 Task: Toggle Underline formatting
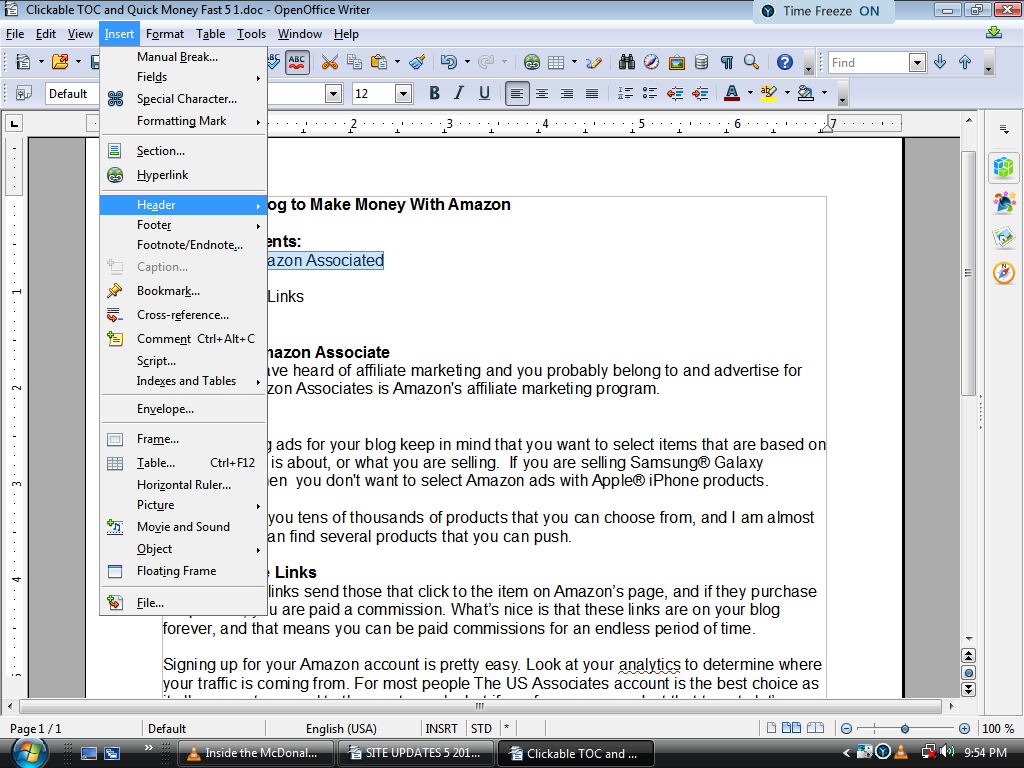[484, 93]
